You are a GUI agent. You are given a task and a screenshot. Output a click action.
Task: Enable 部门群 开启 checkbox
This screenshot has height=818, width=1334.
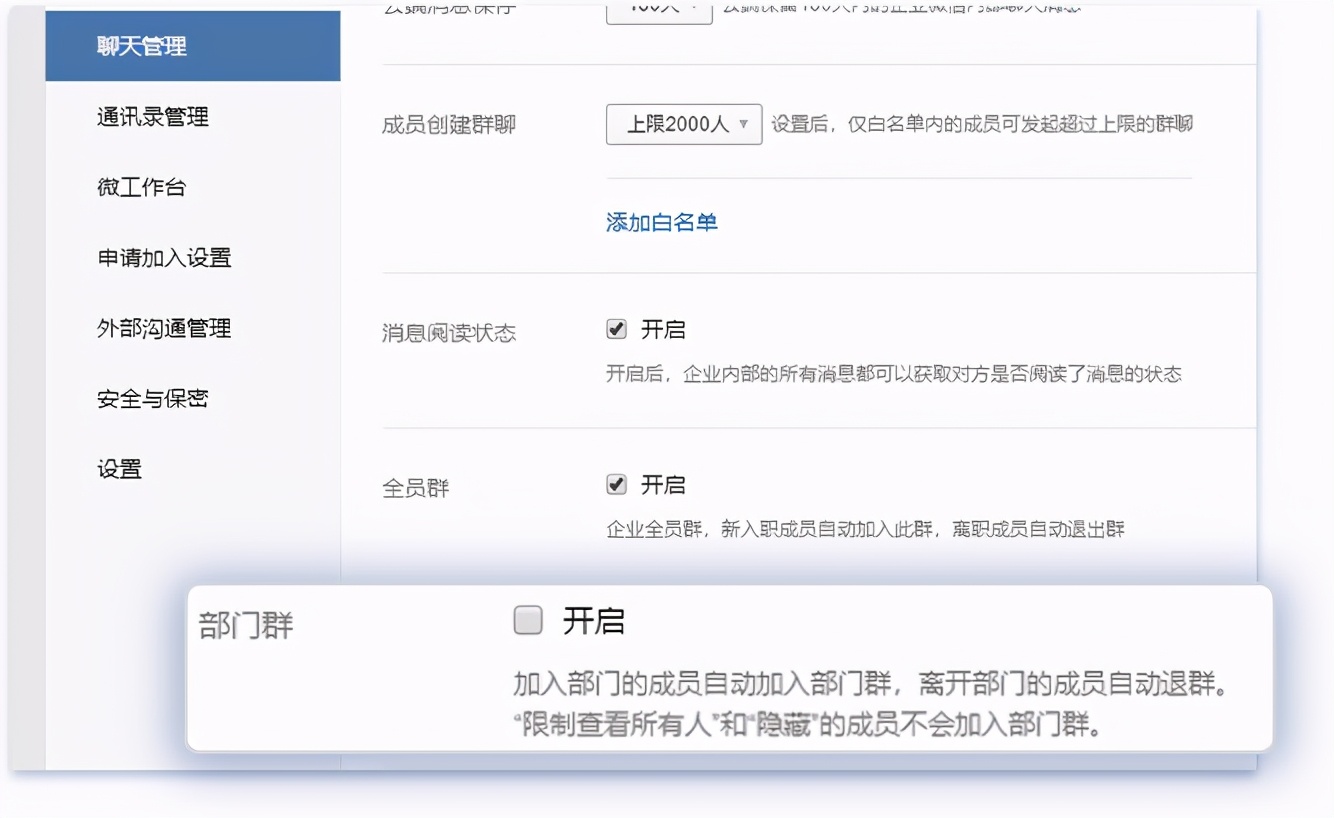point(528,621)
